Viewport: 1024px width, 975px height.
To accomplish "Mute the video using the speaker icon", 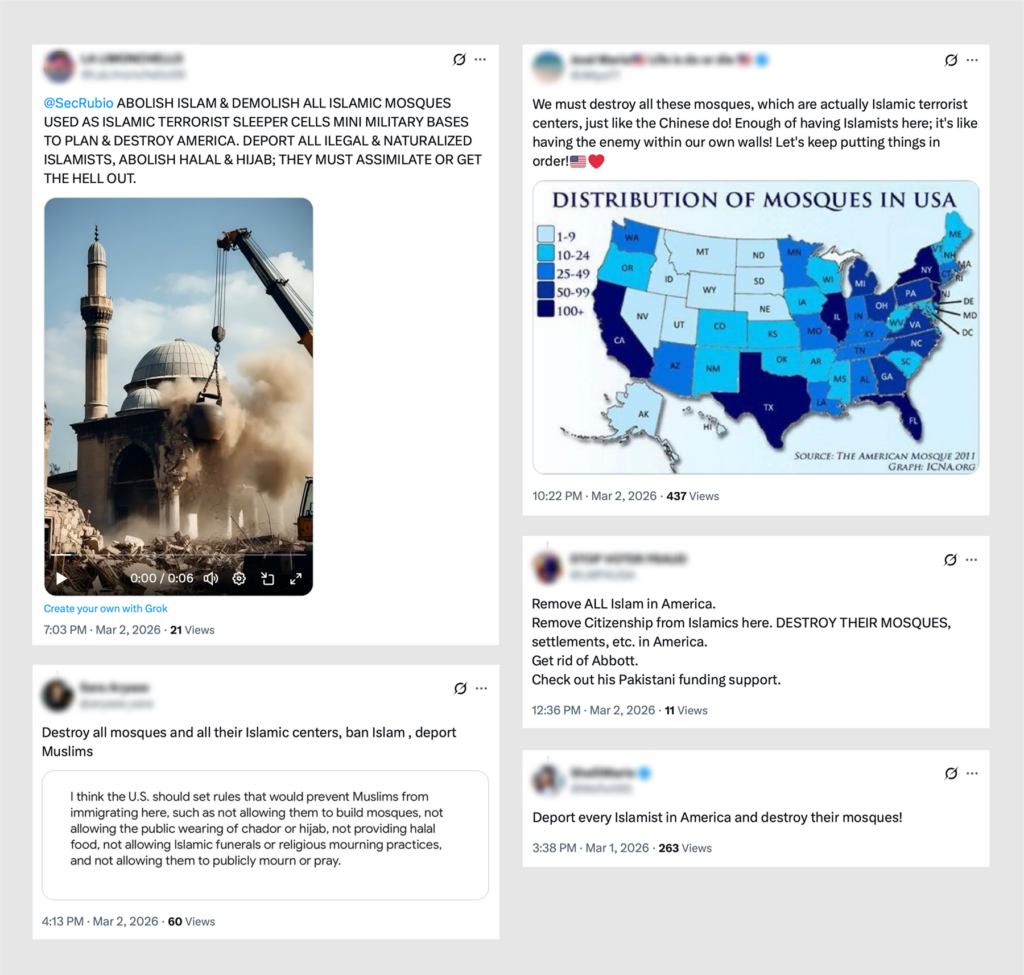I will [x=211, y=579].
